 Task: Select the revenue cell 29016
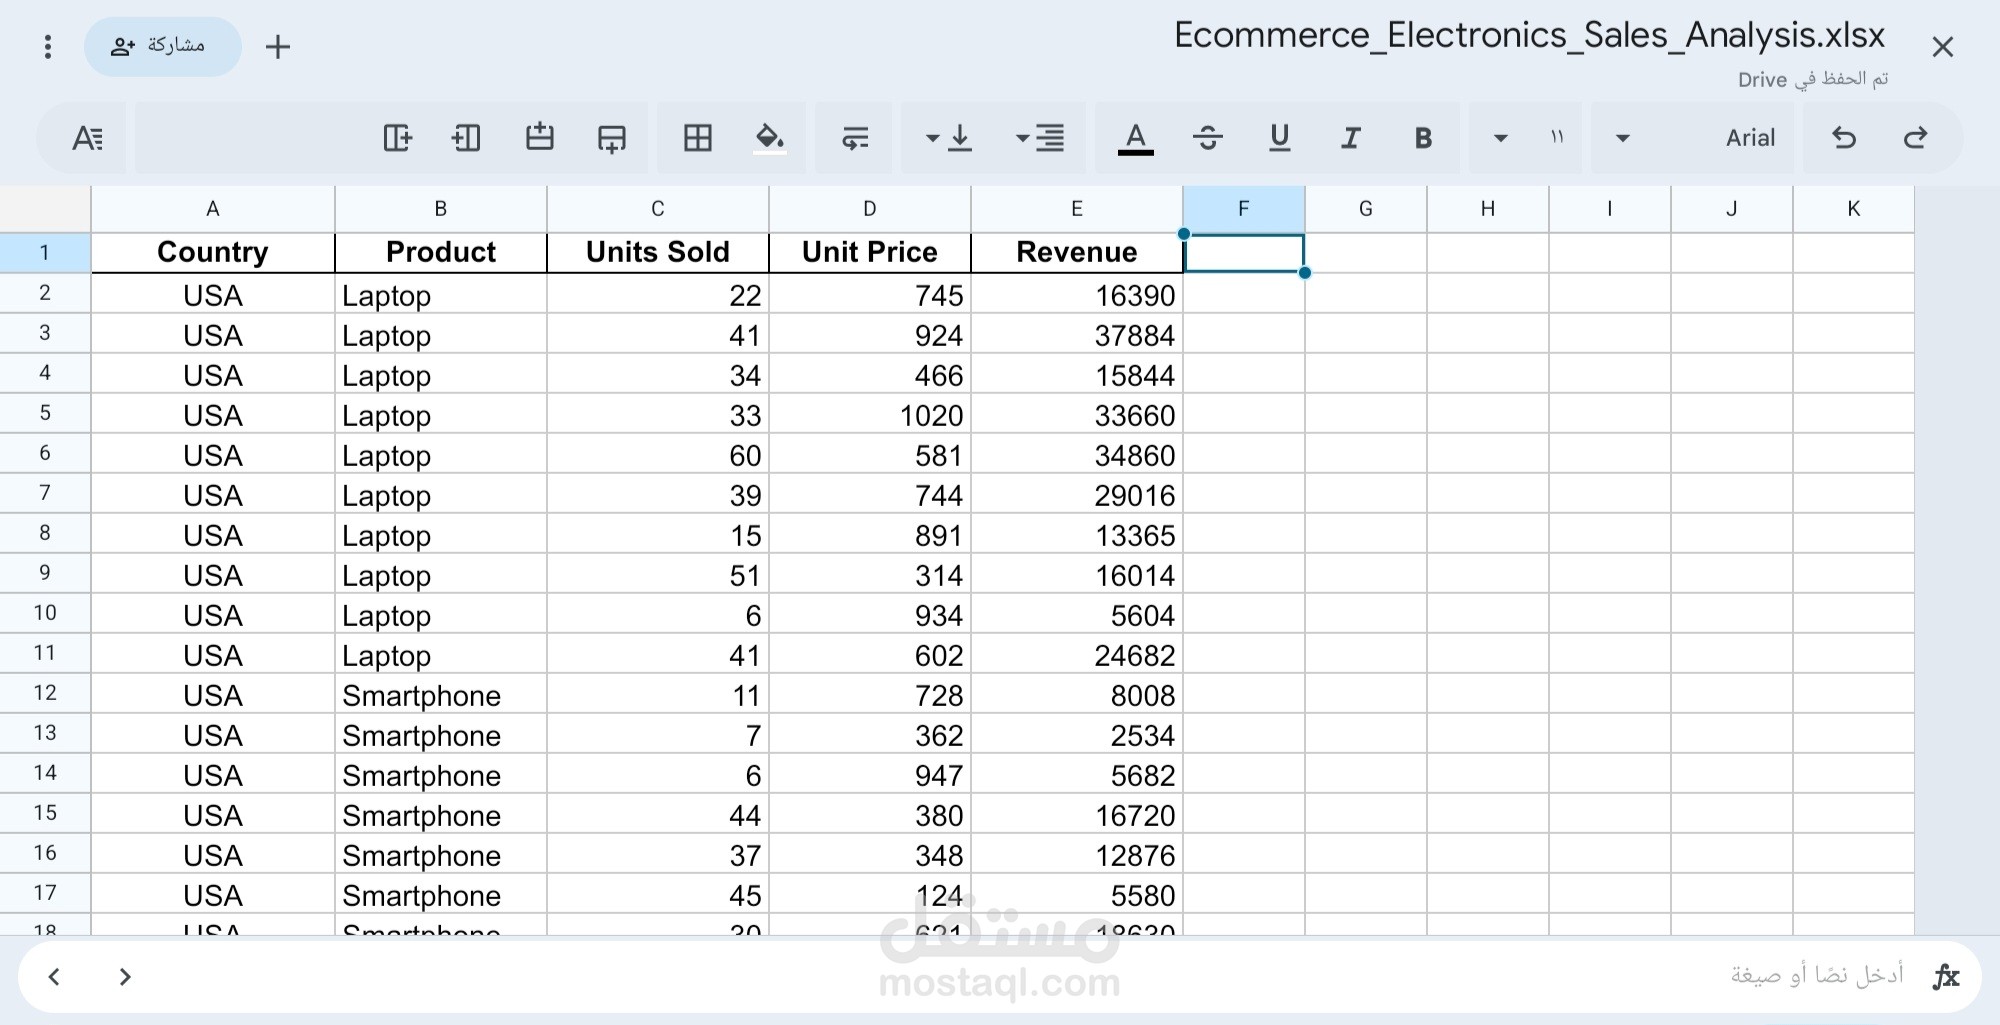pyautogui.click(x=1077, y=495)
